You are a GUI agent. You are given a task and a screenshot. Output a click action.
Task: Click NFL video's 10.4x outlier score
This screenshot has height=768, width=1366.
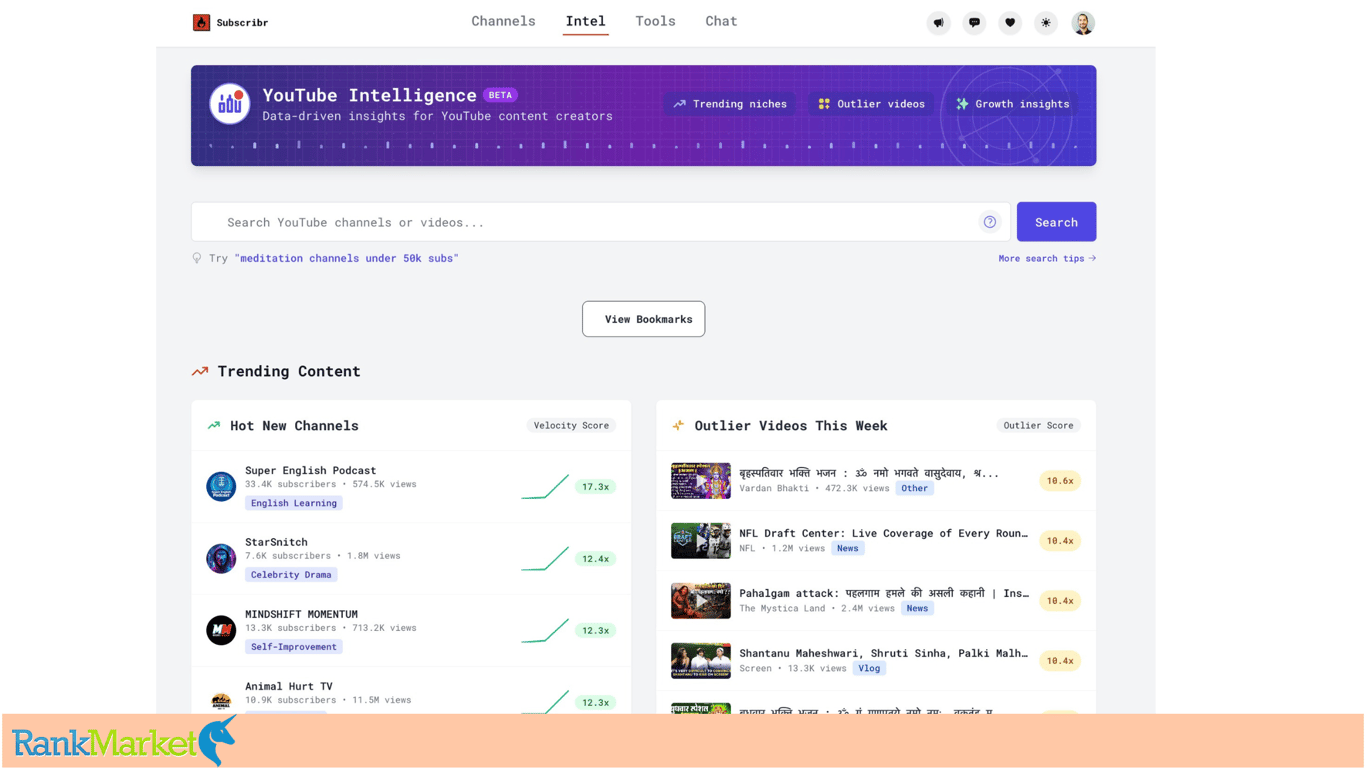click(1060, 541)
